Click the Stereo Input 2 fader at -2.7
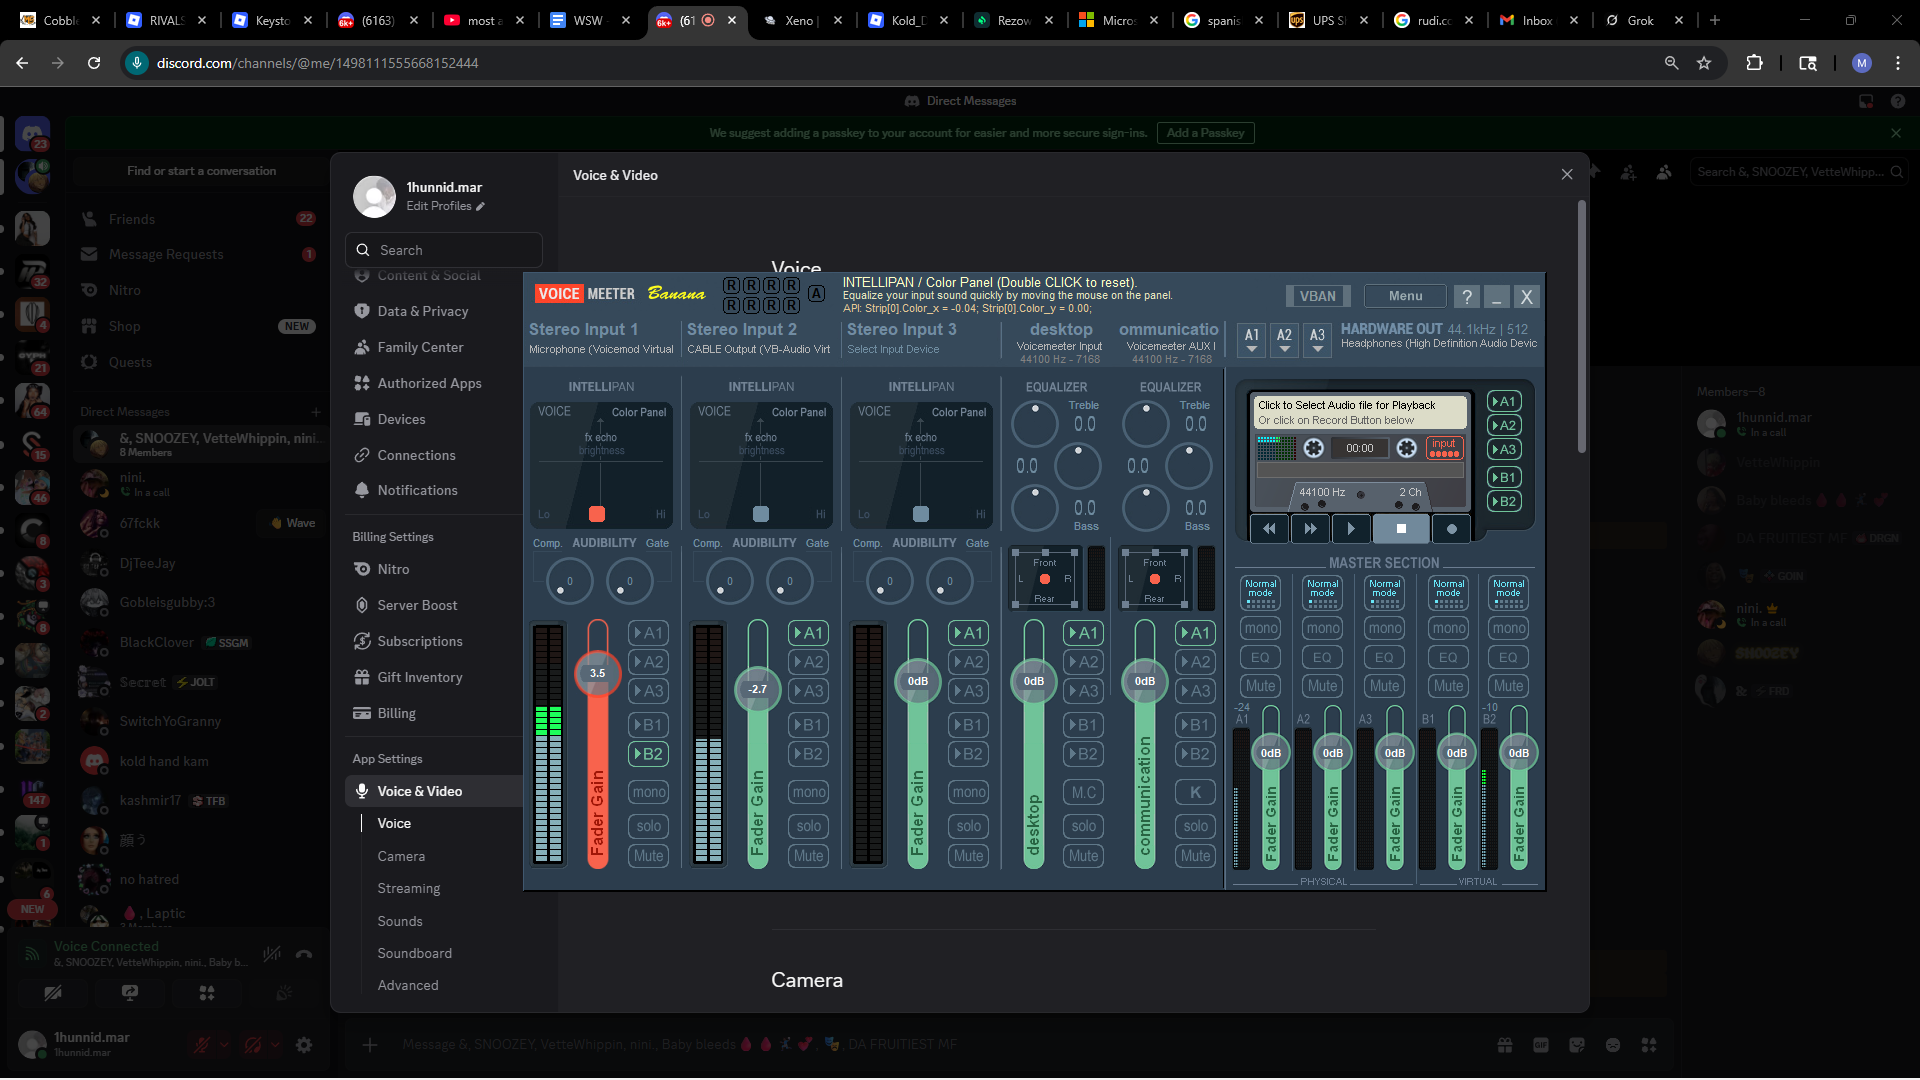This screenshot has height=1080, width=1920. [x=758, y=689]
